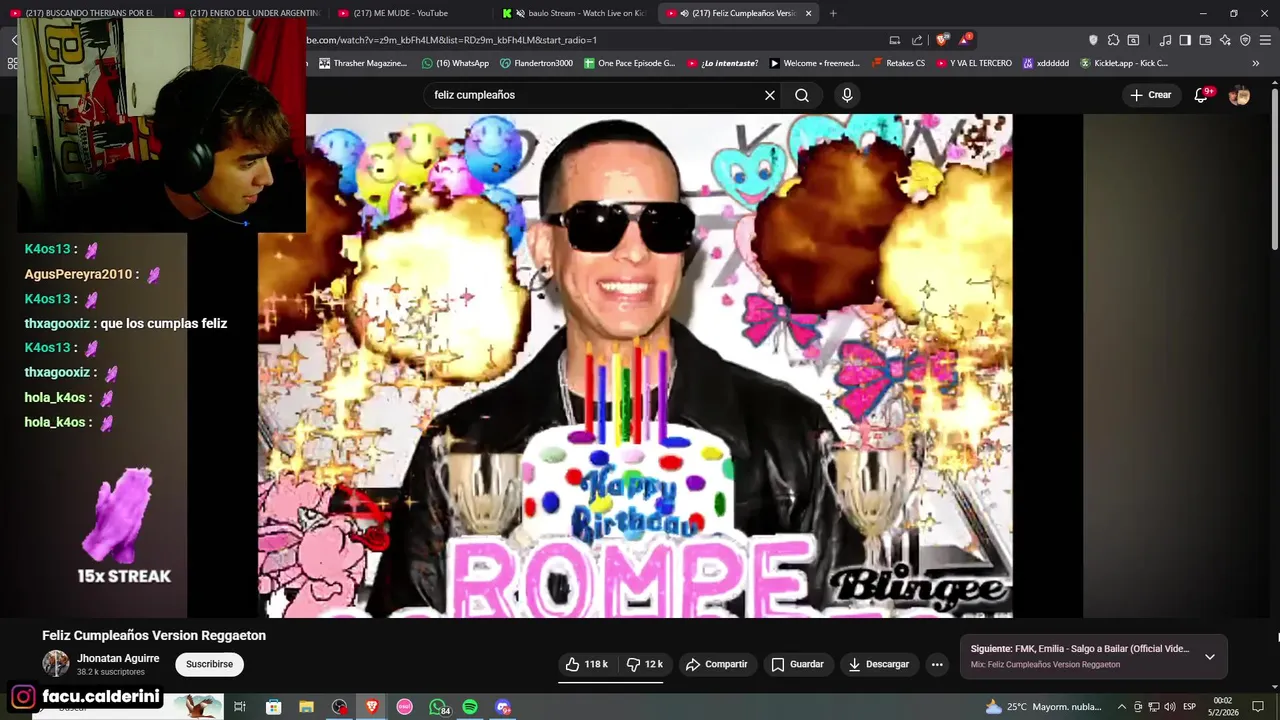This screenshot has width=1280, height=720.
Task: Open the music note media control icon
Action: coord(1165,40)
